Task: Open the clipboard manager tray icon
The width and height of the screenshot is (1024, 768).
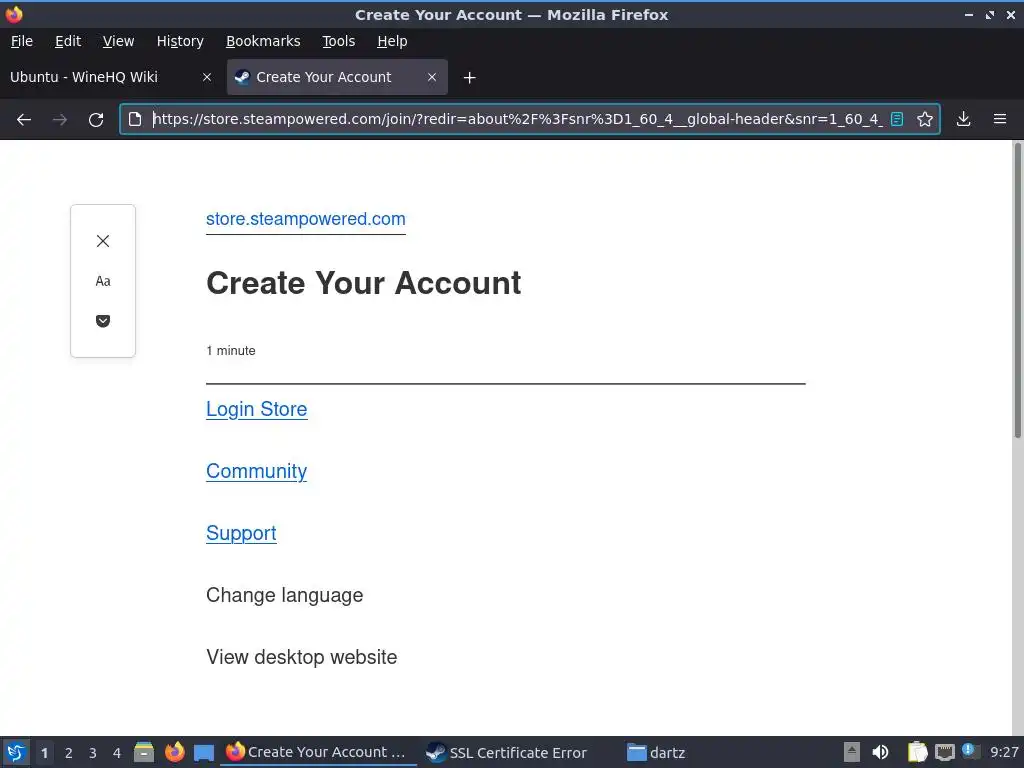Action: [x=917, y=752]
